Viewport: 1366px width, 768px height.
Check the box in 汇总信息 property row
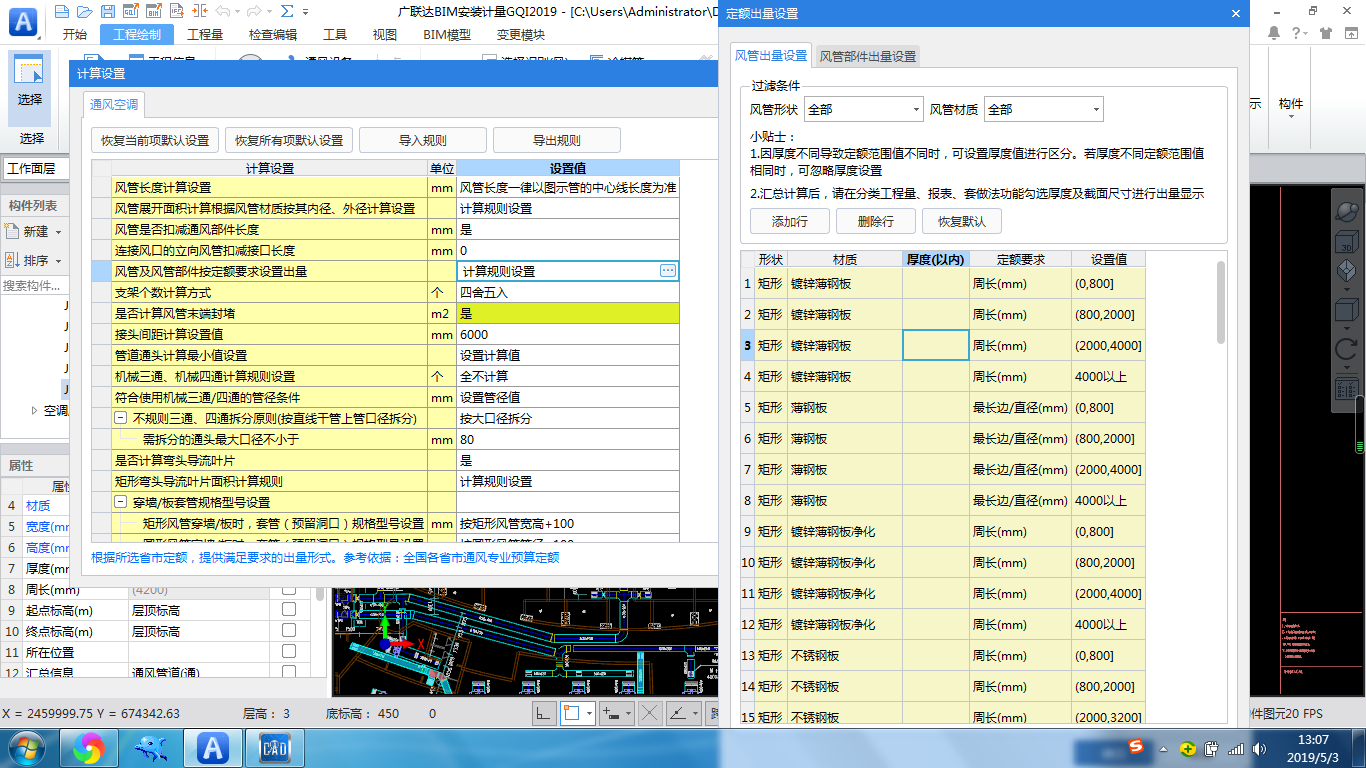pos(289,671)
